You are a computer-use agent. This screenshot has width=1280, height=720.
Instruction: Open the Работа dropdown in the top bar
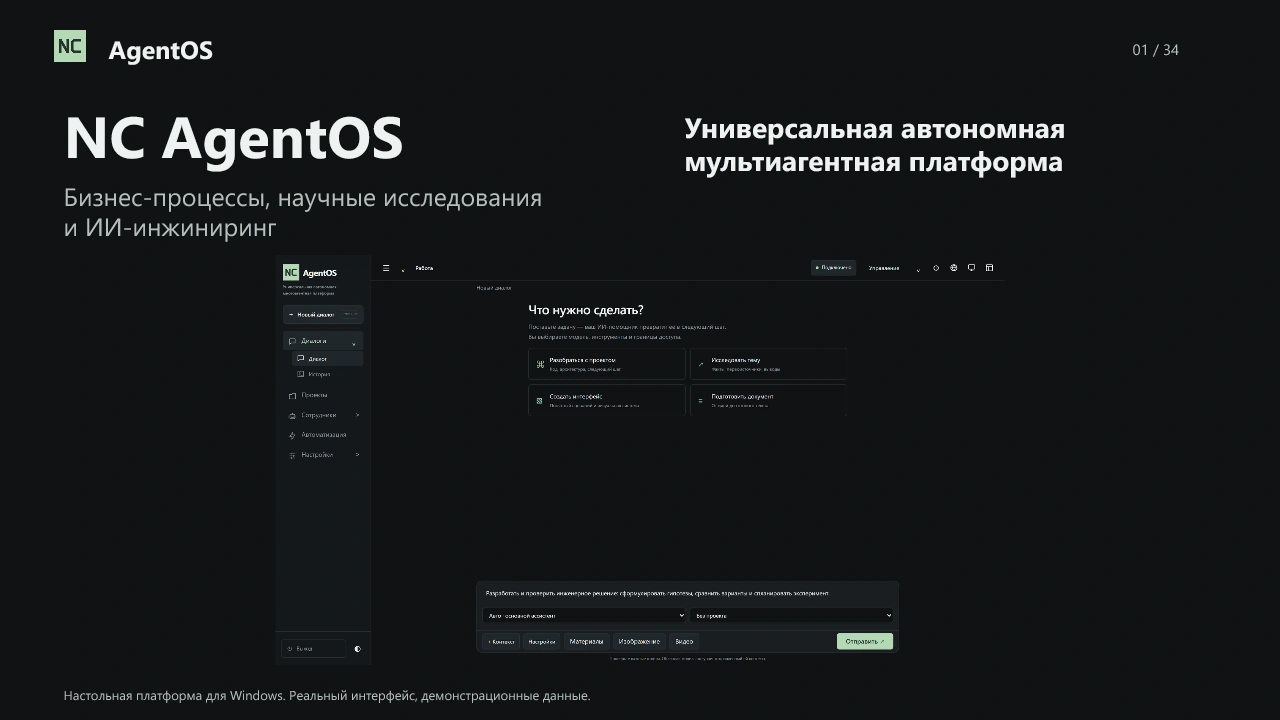(x=419, y=268)
